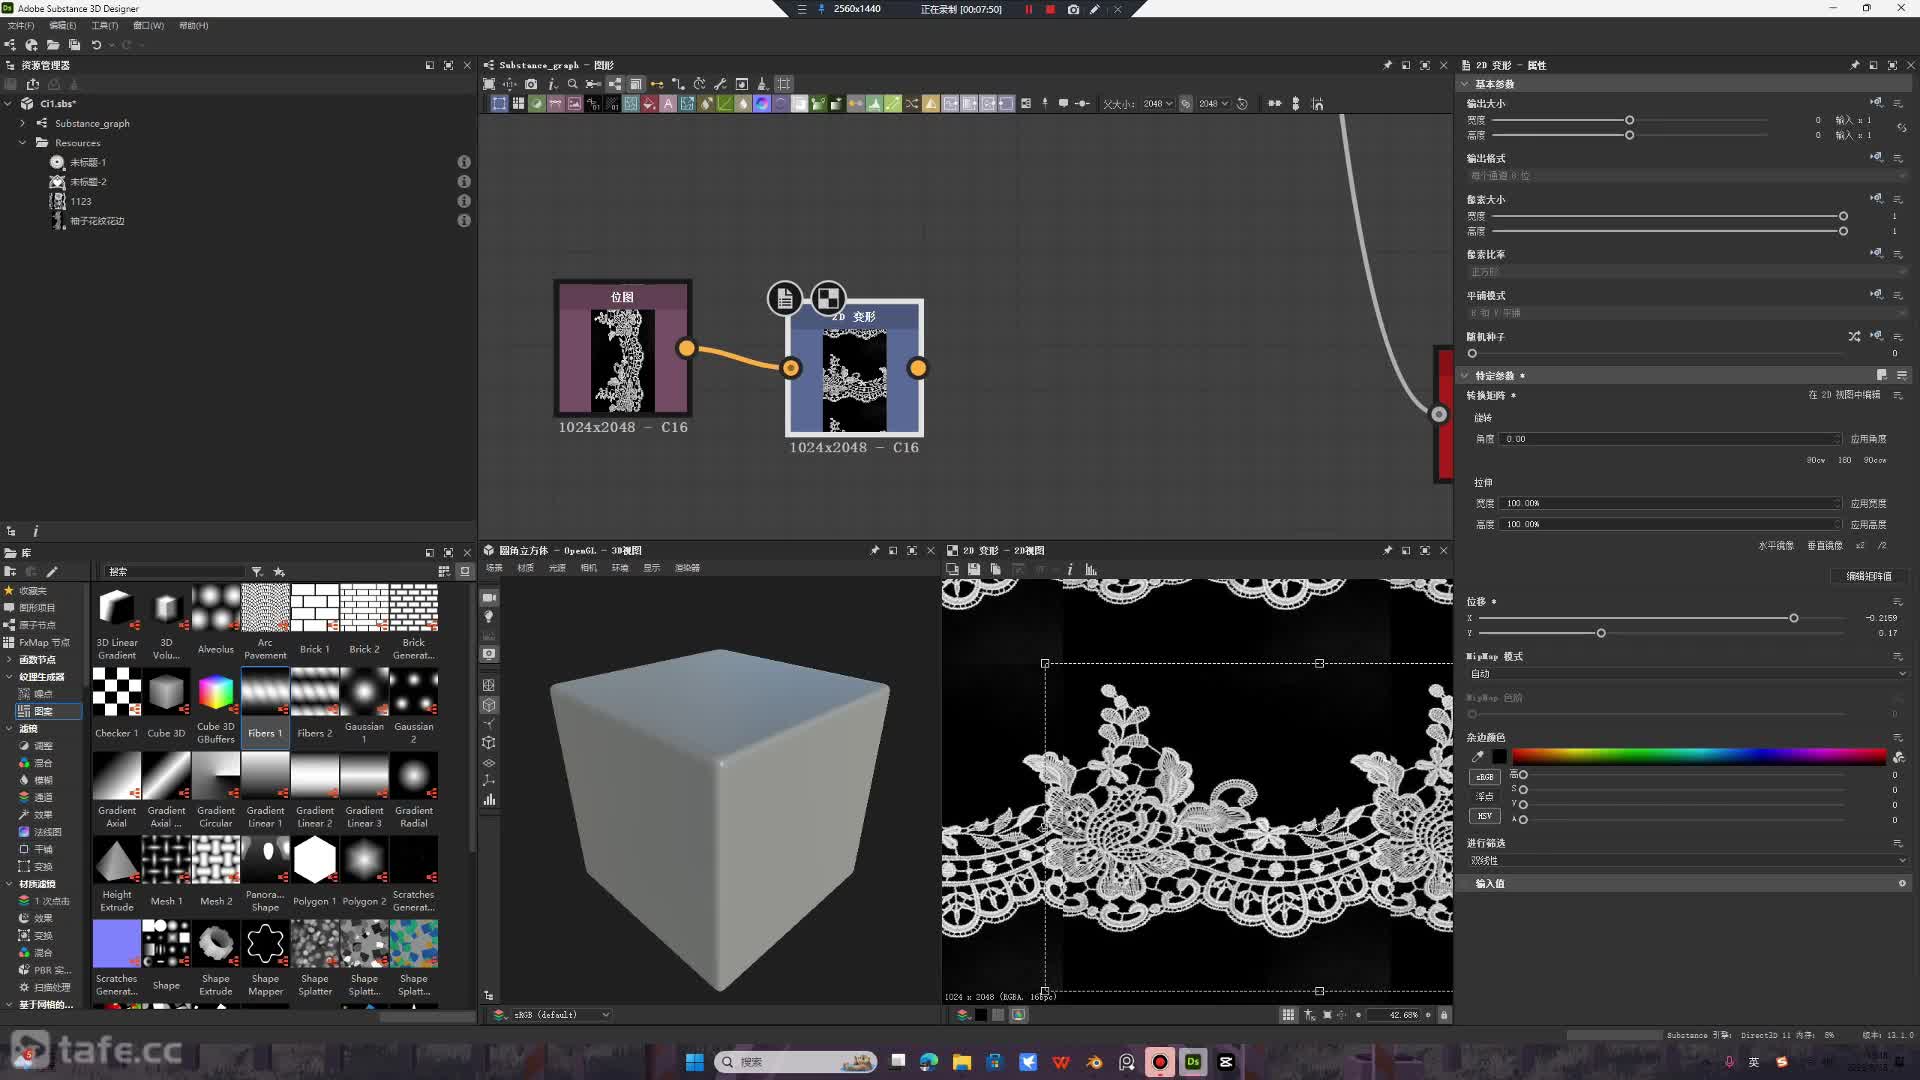Toggle the lock icon at 2D view bottom right
This screenshot has height=1080, width=1920.
coord(1443,1015)
